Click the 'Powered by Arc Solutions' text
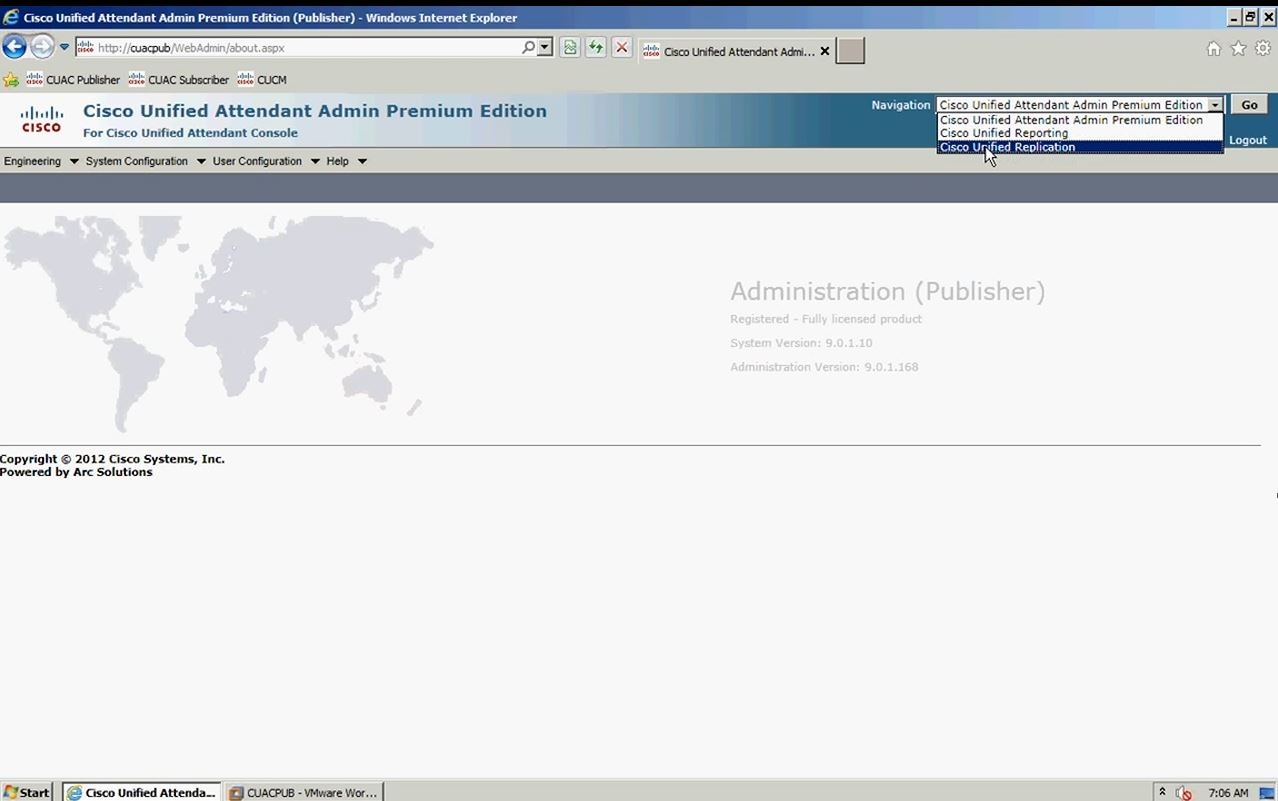The width and height of the screenshot is (1278, 801). click(x=76, y=472)
